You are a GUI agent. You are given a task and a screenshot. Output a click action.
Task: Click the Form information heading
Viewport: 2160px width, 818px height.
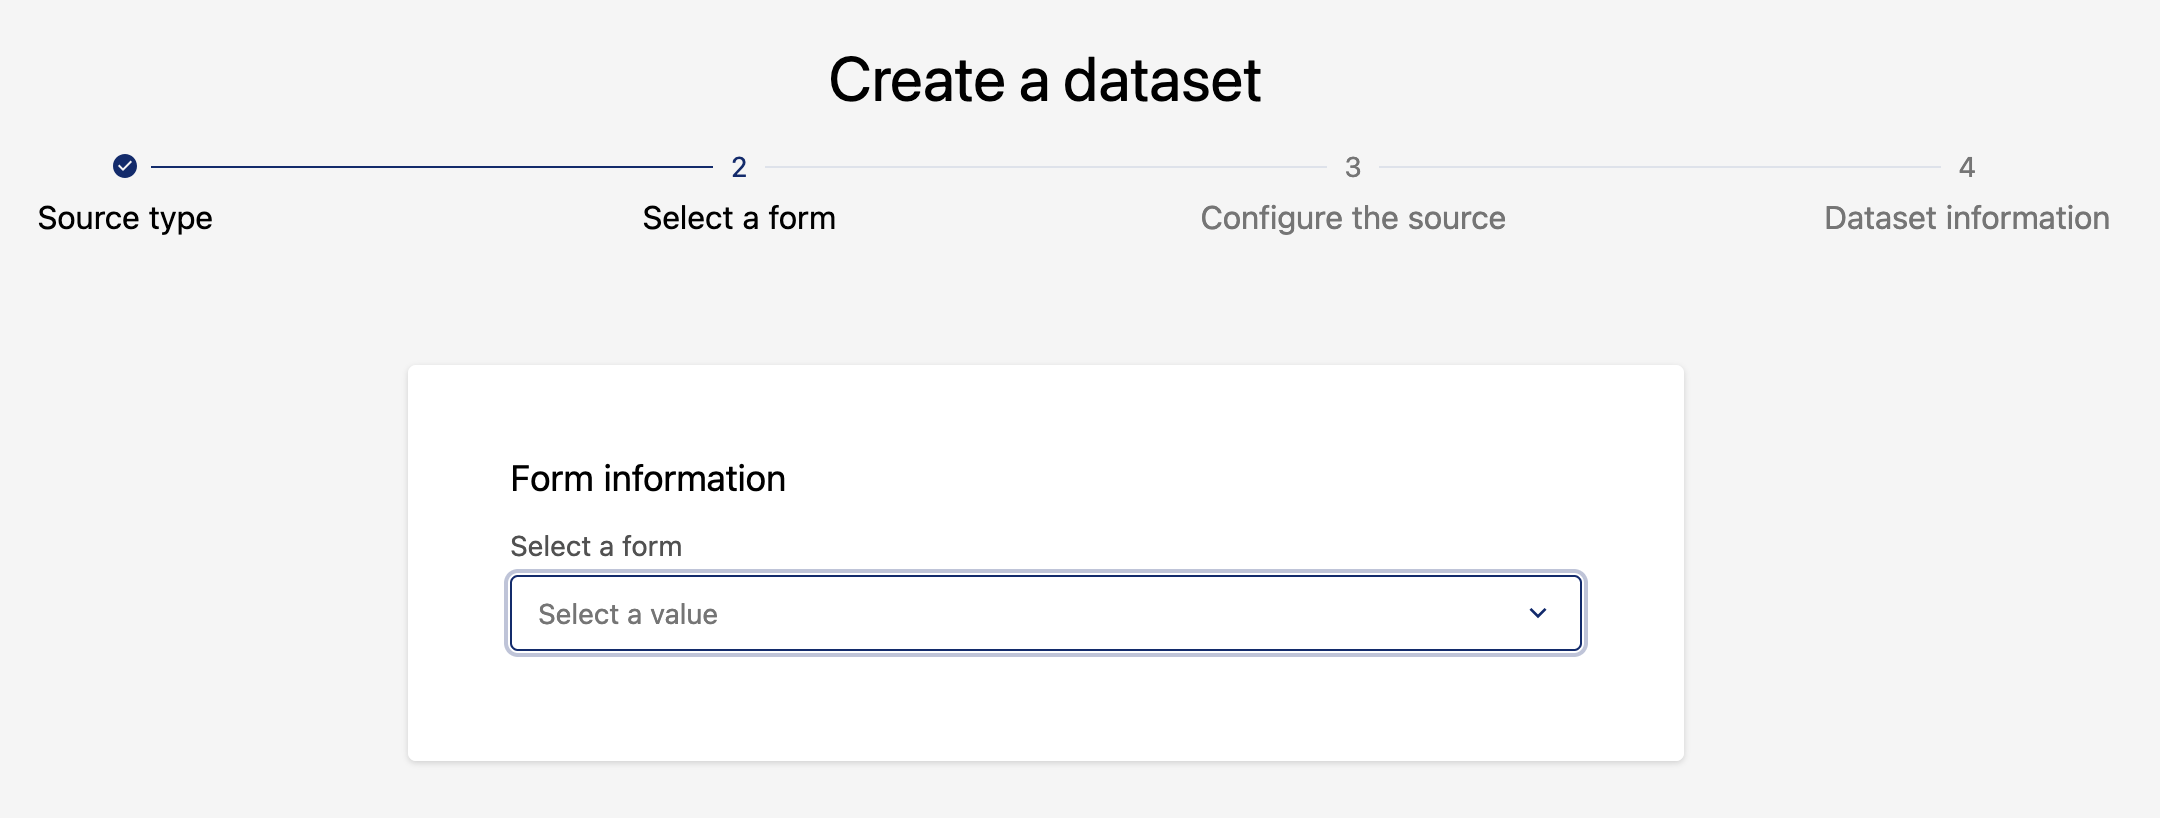click(648, 479)
